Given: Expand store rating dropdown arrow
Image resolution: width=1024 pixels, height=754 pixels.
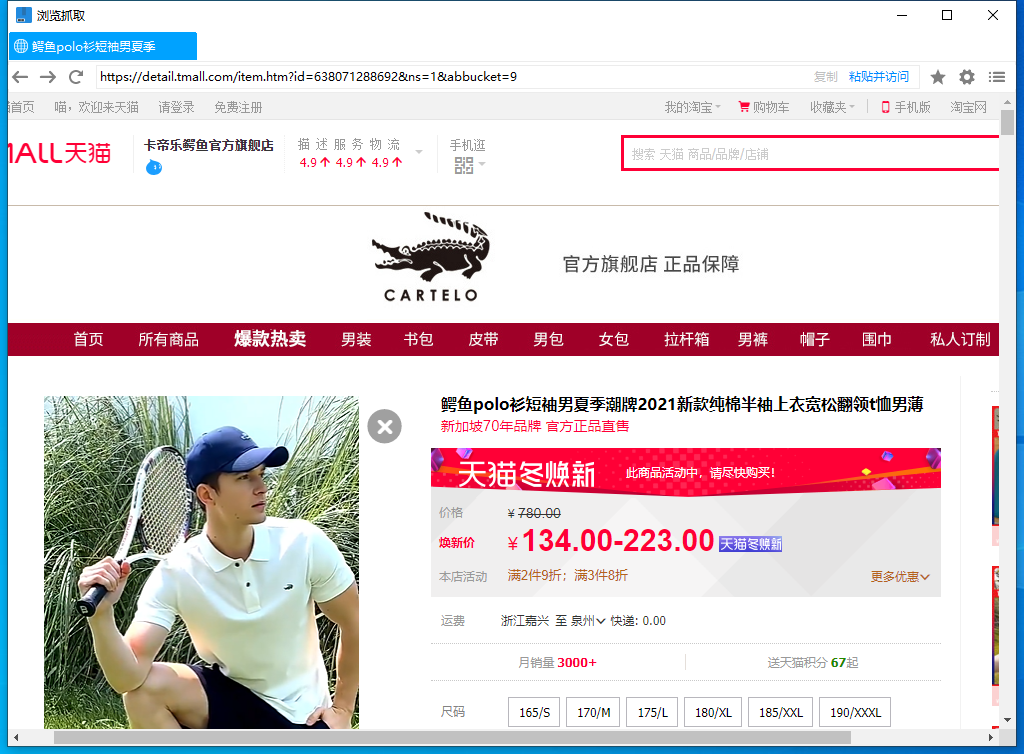Looking at the screenshot, I should (x=419, y=152).
